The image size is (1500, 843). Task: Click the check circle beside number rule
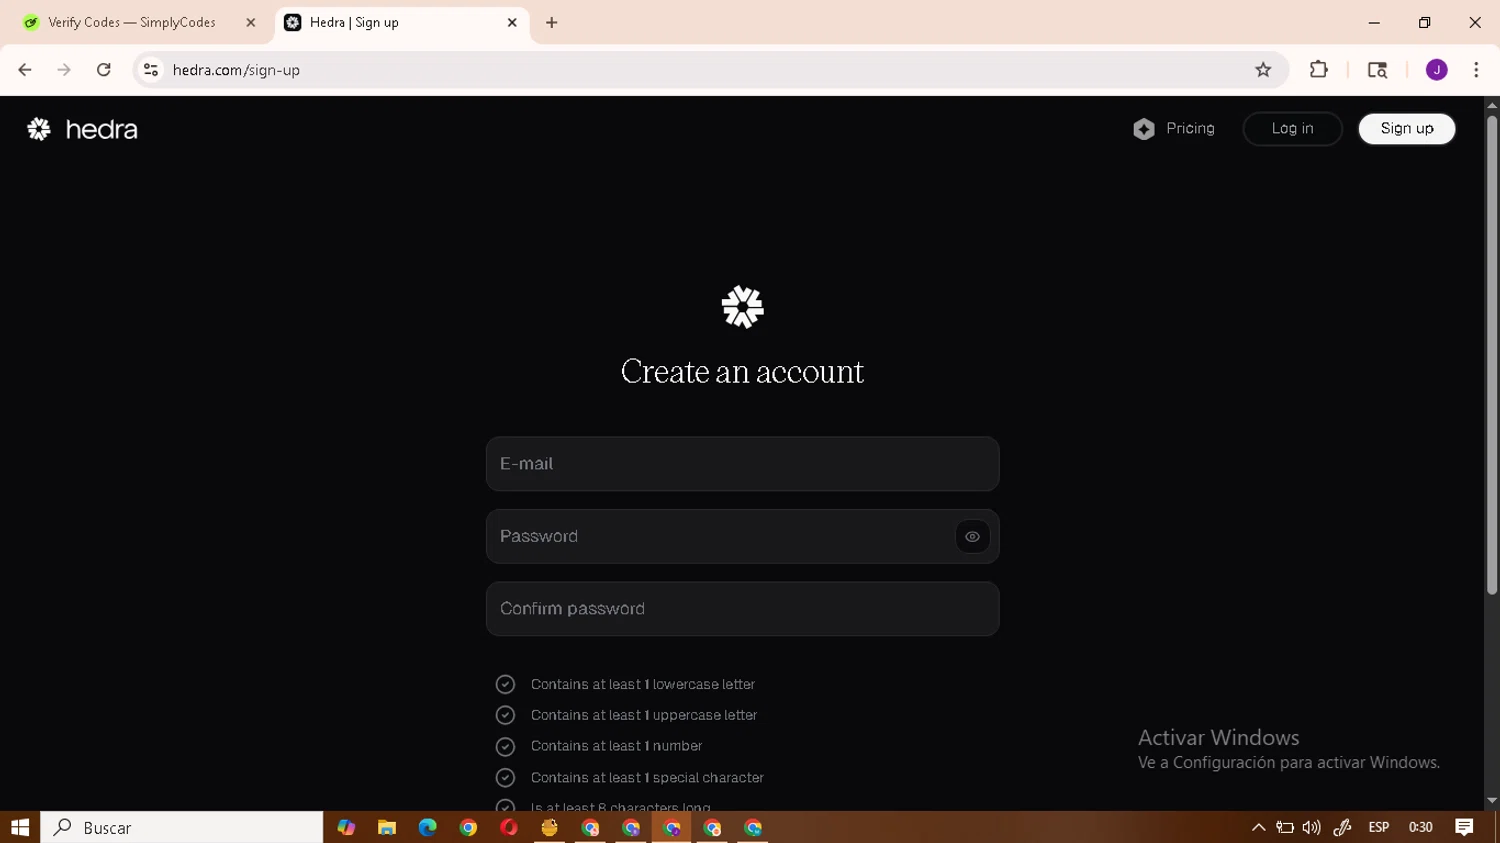(505, 747)
